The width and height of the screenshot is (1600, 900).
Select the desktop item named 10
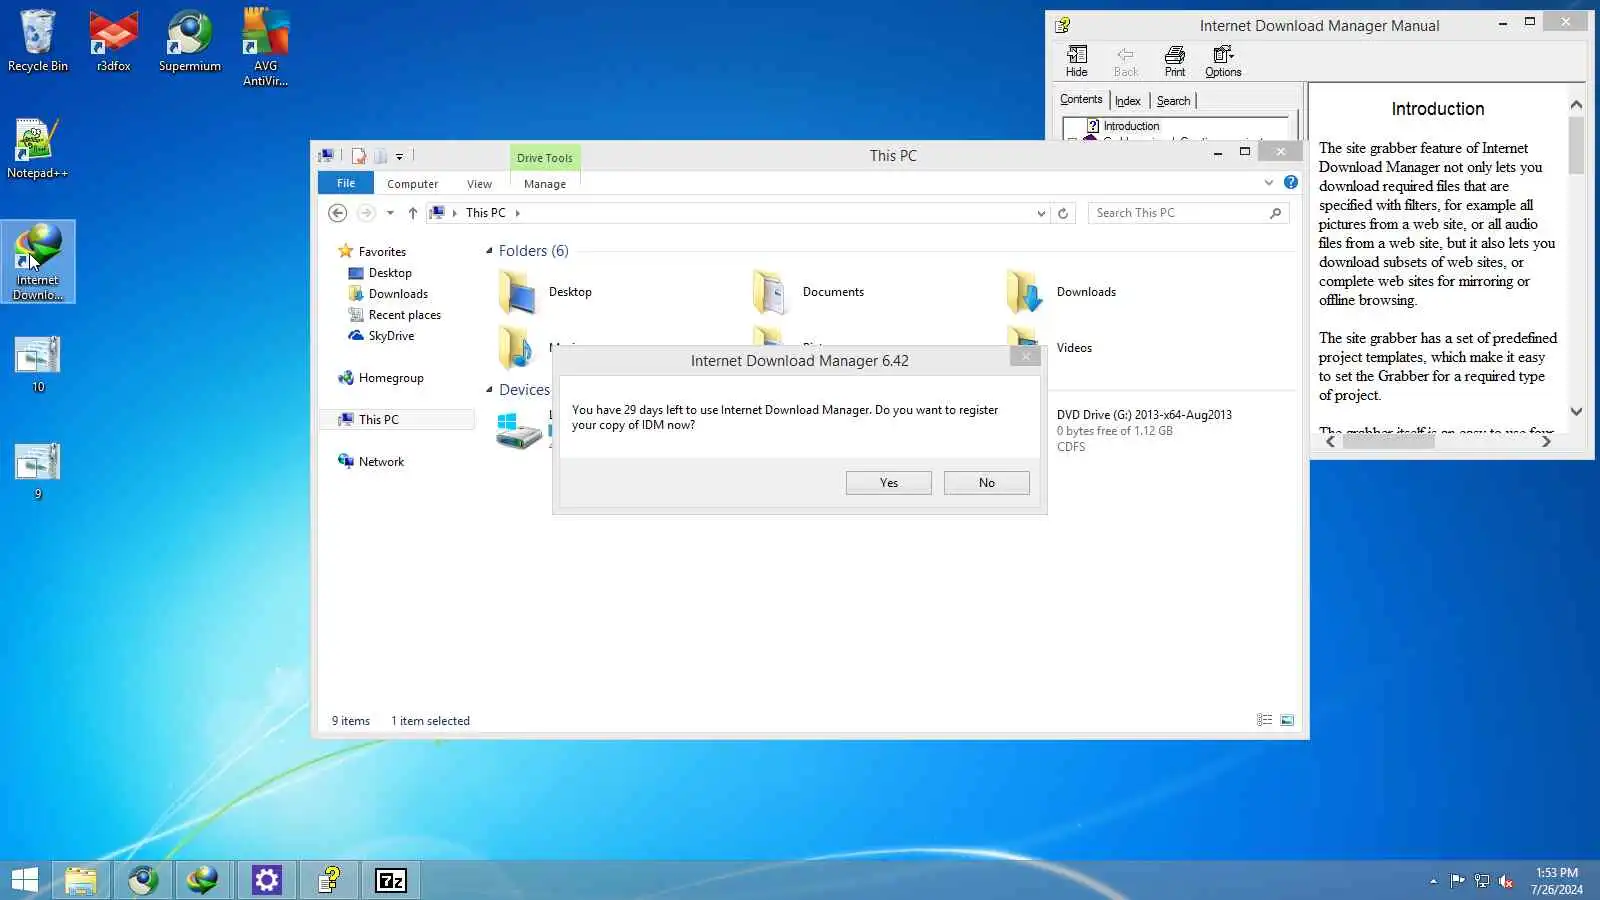(38, 364)
